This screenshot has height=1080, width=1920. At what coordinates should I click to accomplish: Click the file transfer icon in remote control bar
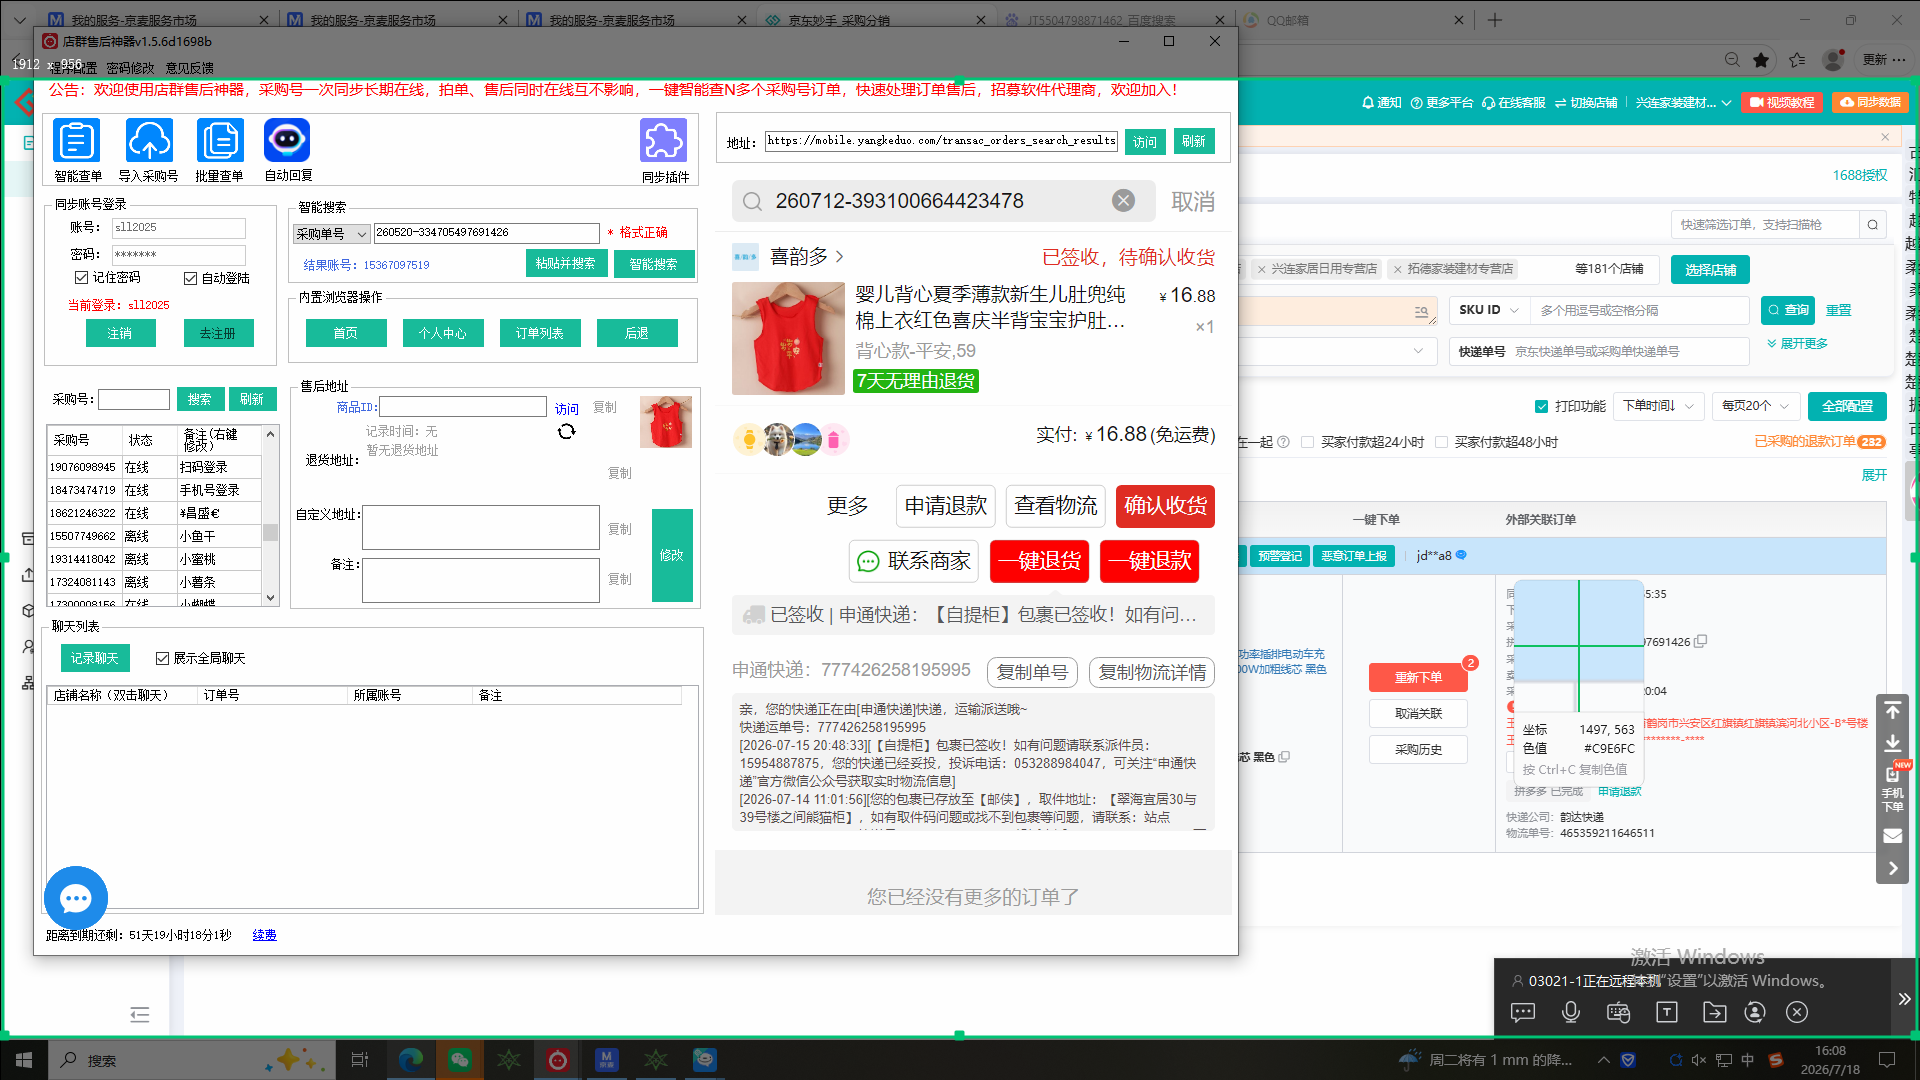click(x=1715, y=1013)
